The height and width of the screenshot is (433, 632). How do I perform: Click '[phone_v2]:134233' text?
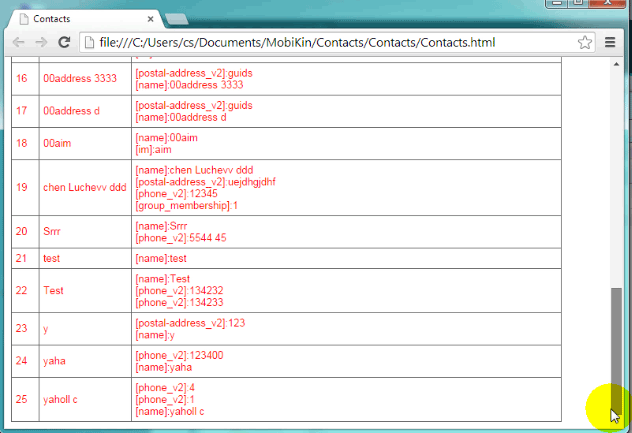[179, 302]
